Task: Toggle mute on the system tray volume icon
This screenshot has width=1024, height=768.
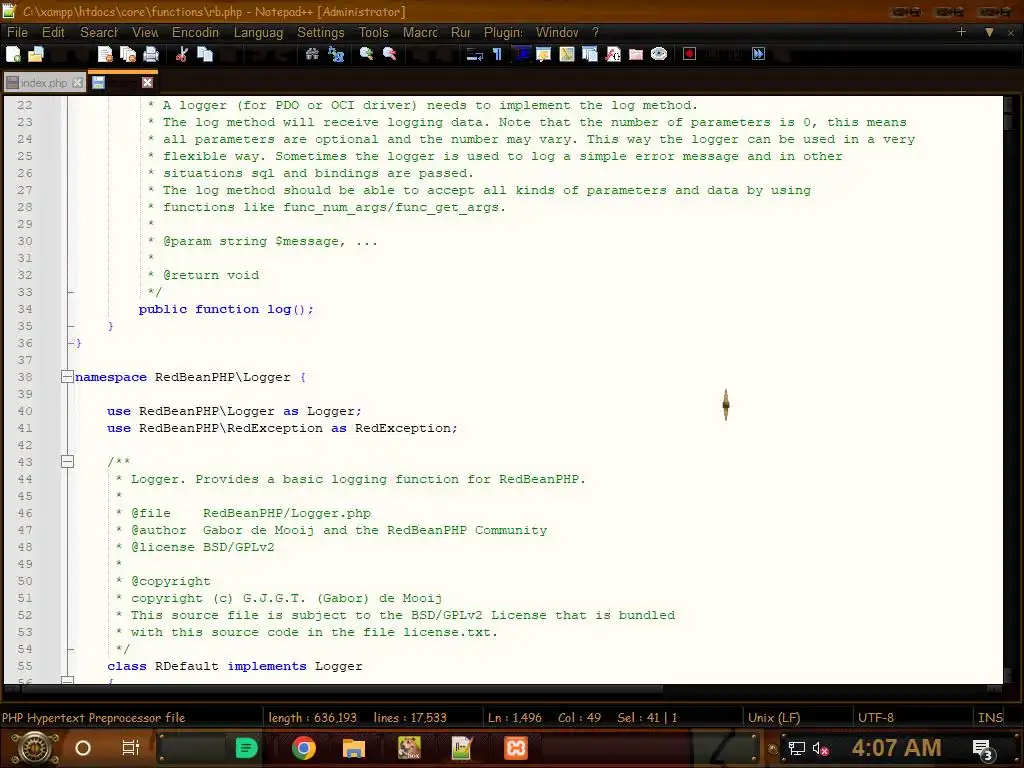Action: [x=820, y=748]
